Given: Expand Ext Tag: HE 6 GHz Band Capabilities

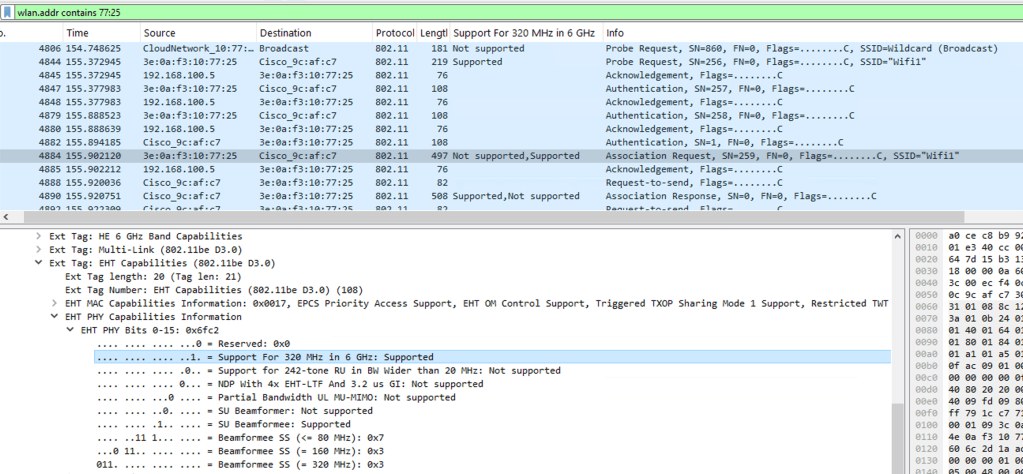Looking at the screenshot, I should (39, 236).
